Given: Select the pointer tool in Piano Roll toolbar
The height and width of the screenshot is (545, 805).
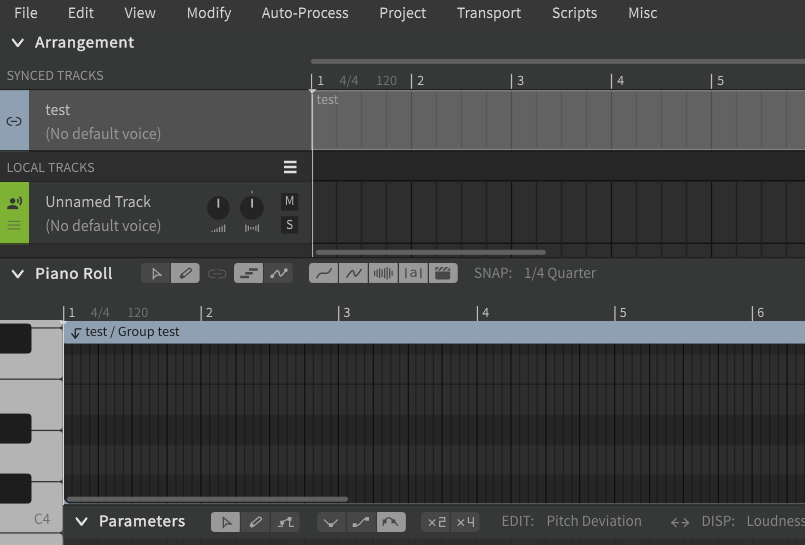Looking at the screenshot, I should click(156, 274).
